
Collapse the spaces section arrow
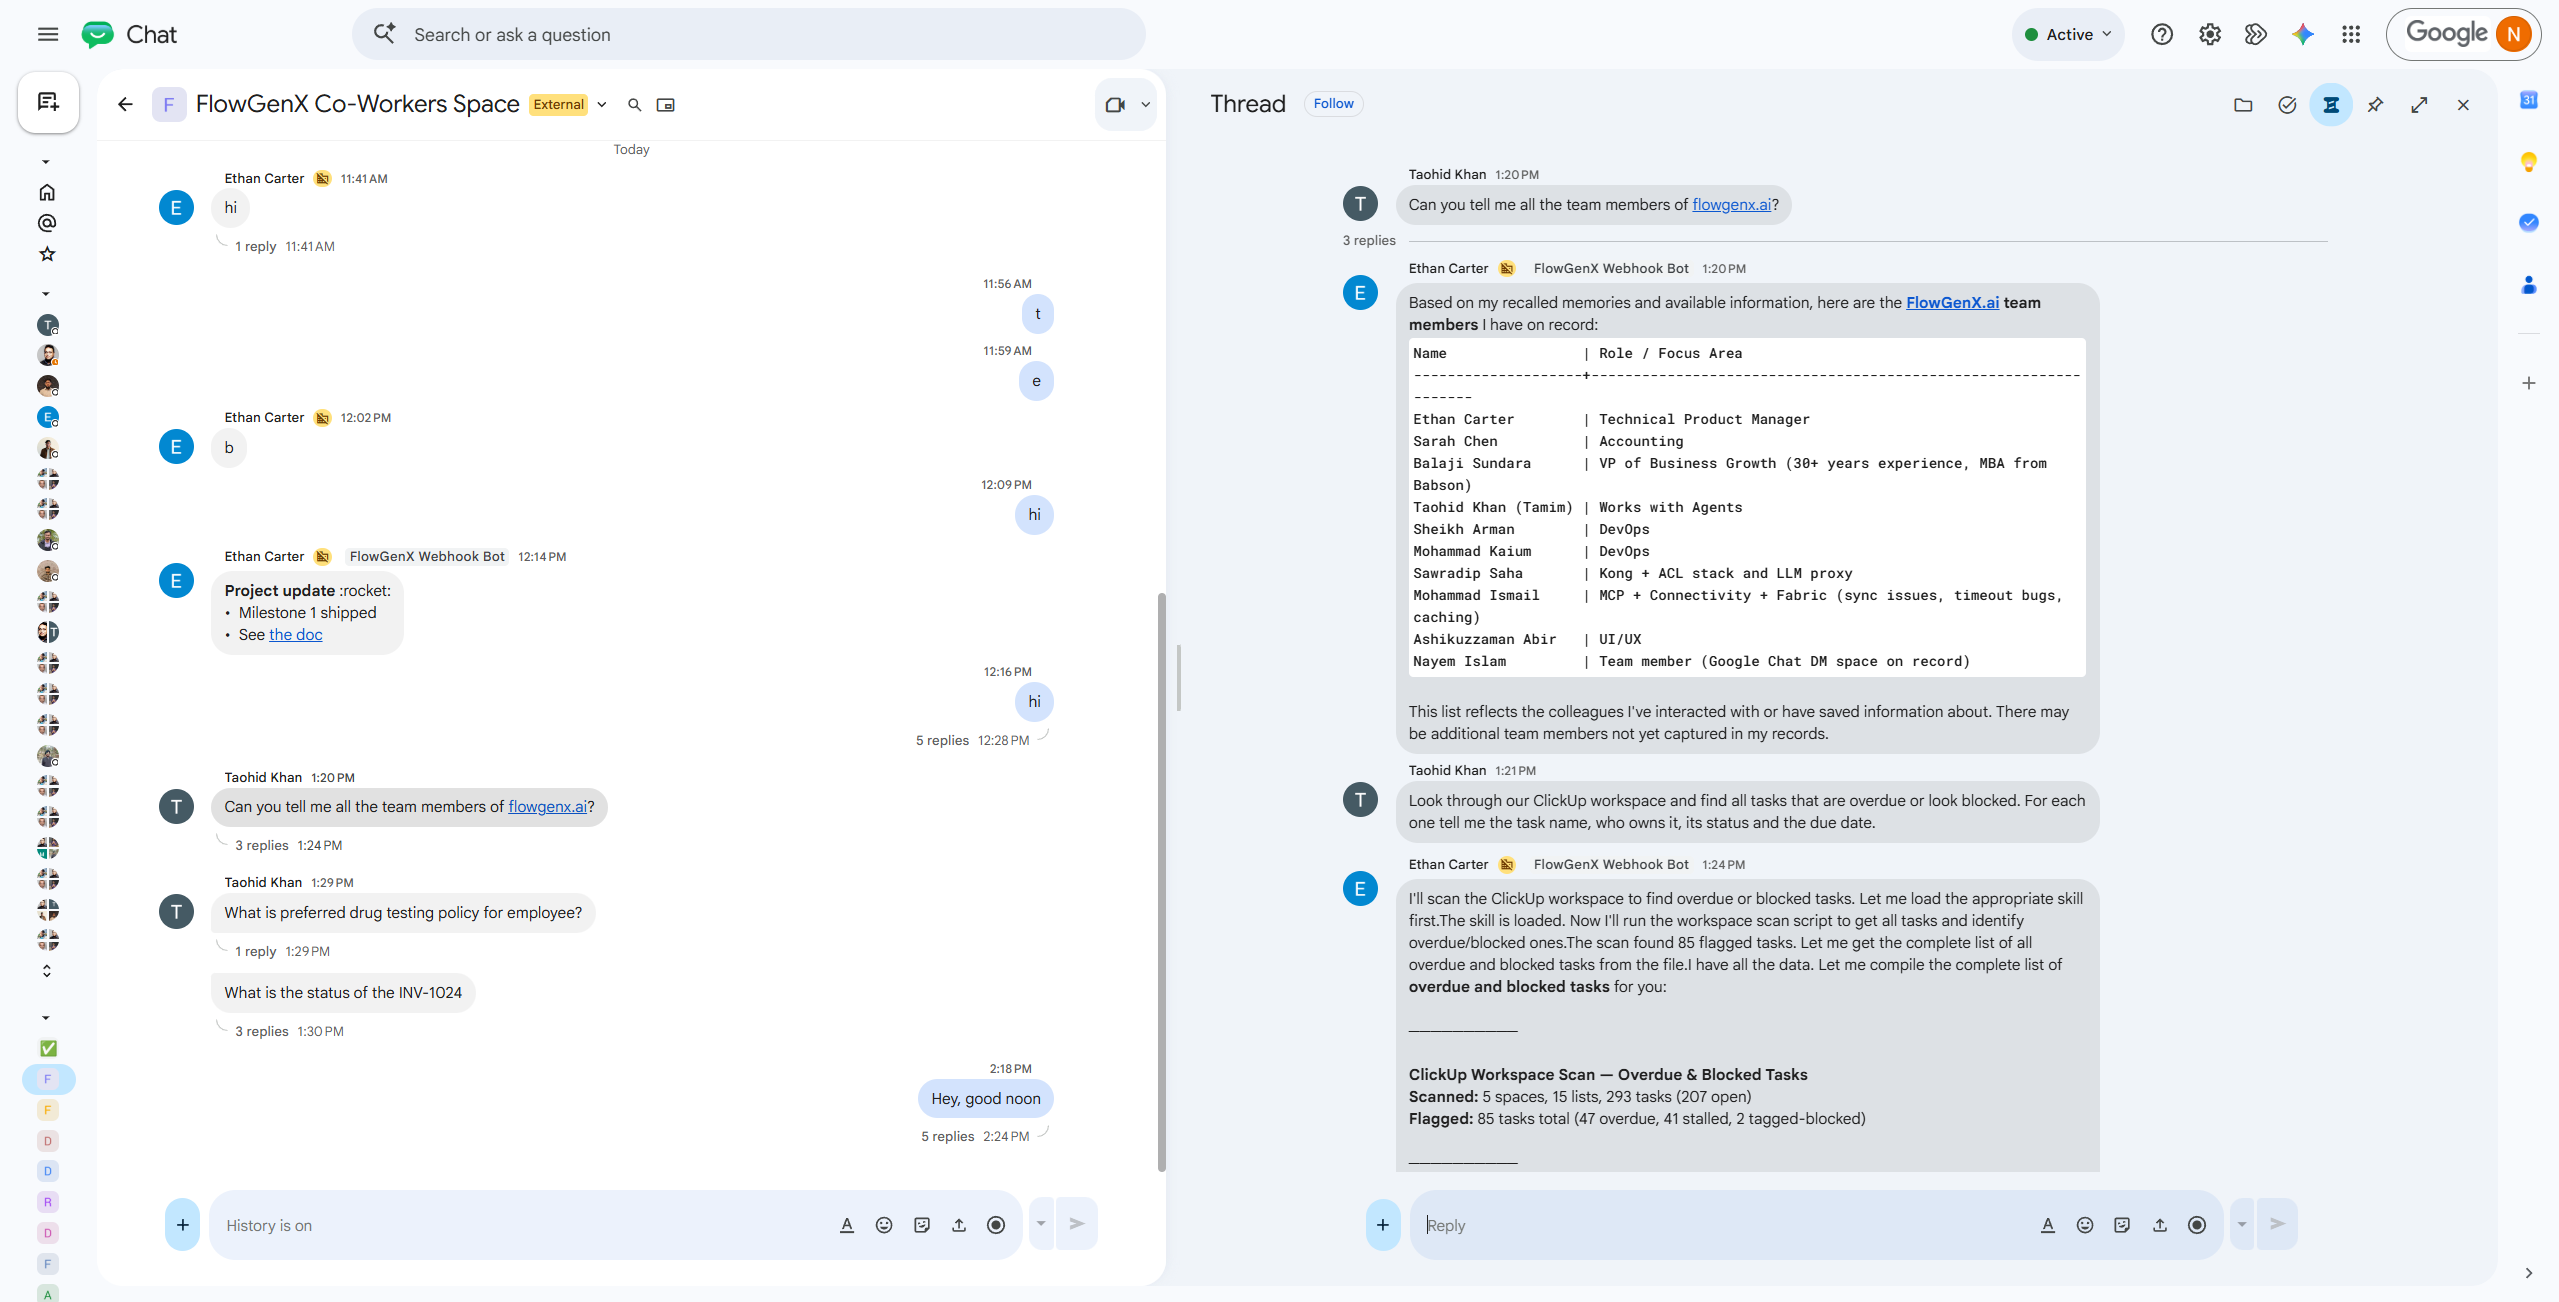pyautogui.click(x=46, y=1018)
